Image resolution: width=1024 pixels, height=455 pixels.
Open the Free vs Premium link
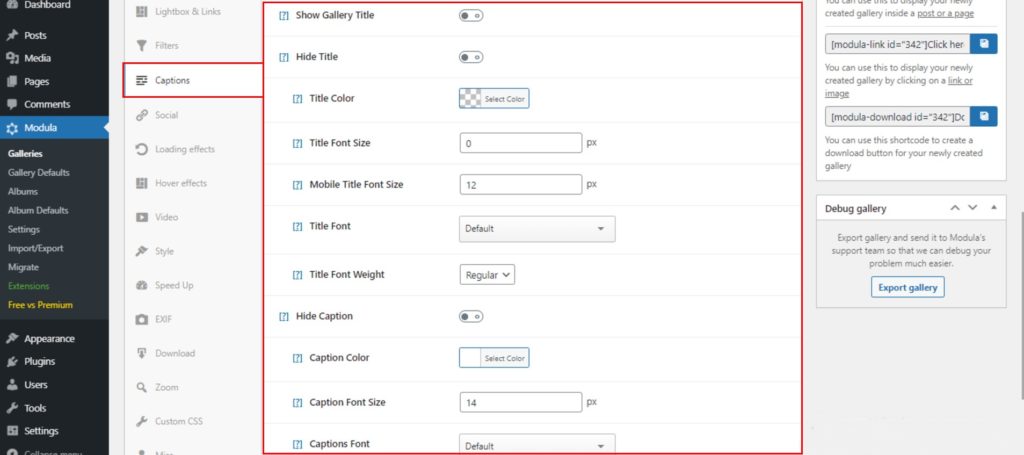[x=40, y=304]
